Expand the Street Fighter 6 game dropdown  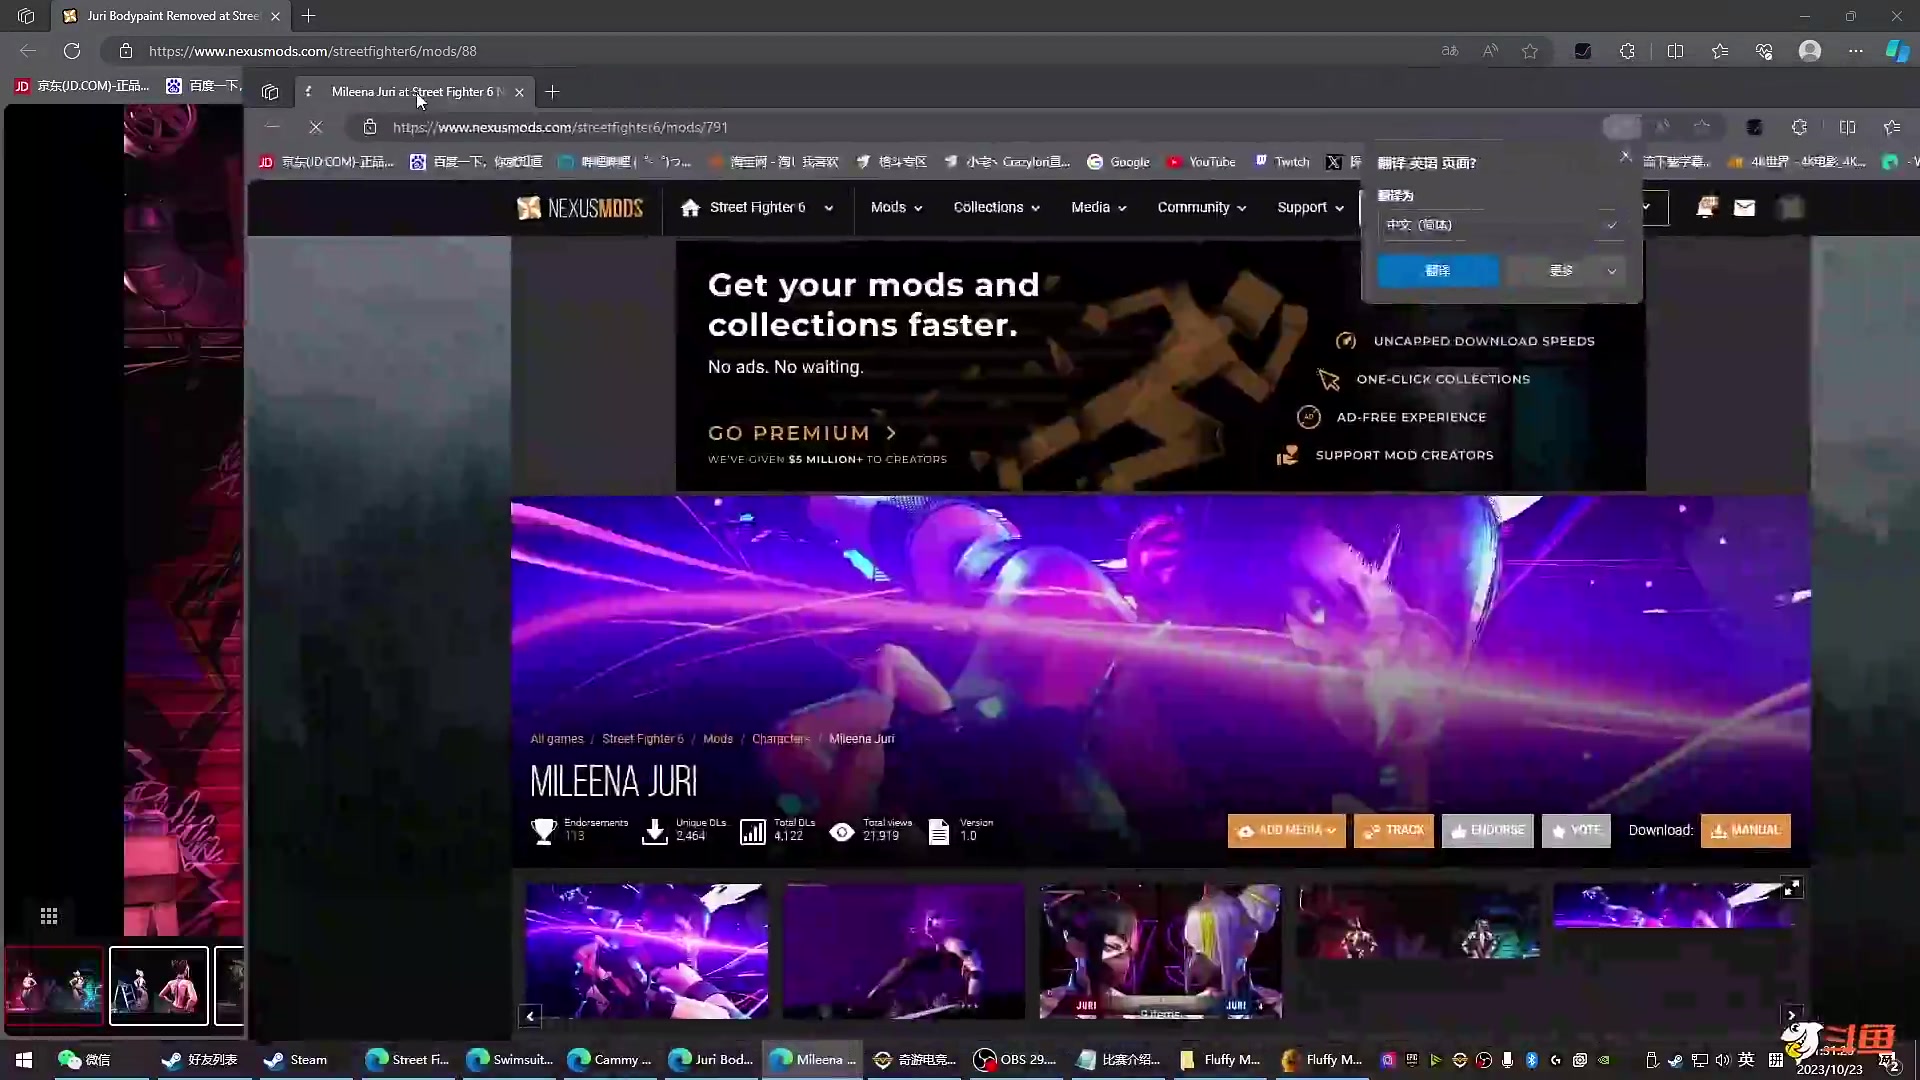828,208
